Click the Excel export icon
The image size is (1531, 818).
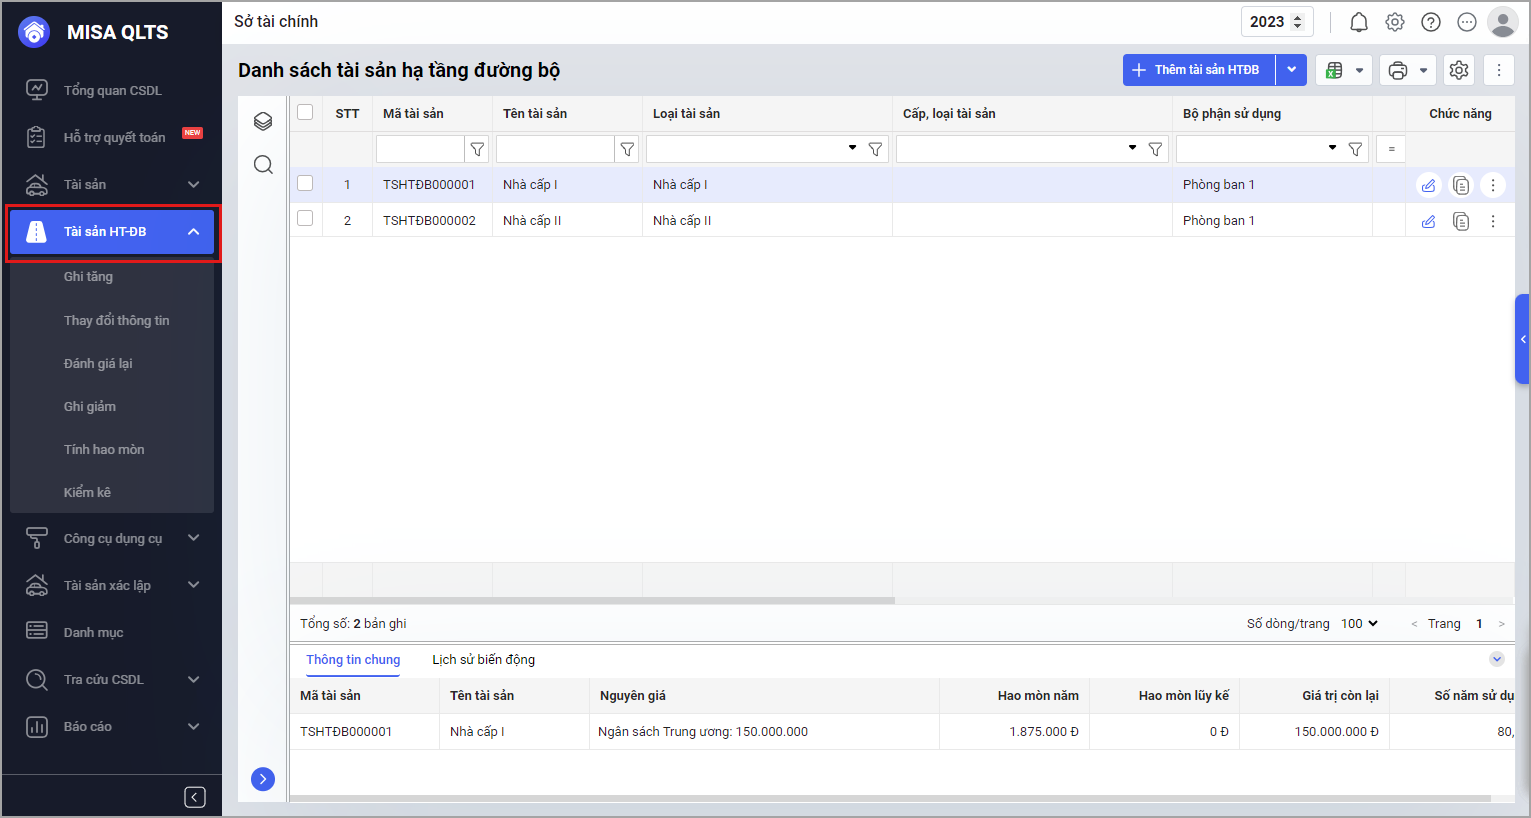coord(1334,70)
